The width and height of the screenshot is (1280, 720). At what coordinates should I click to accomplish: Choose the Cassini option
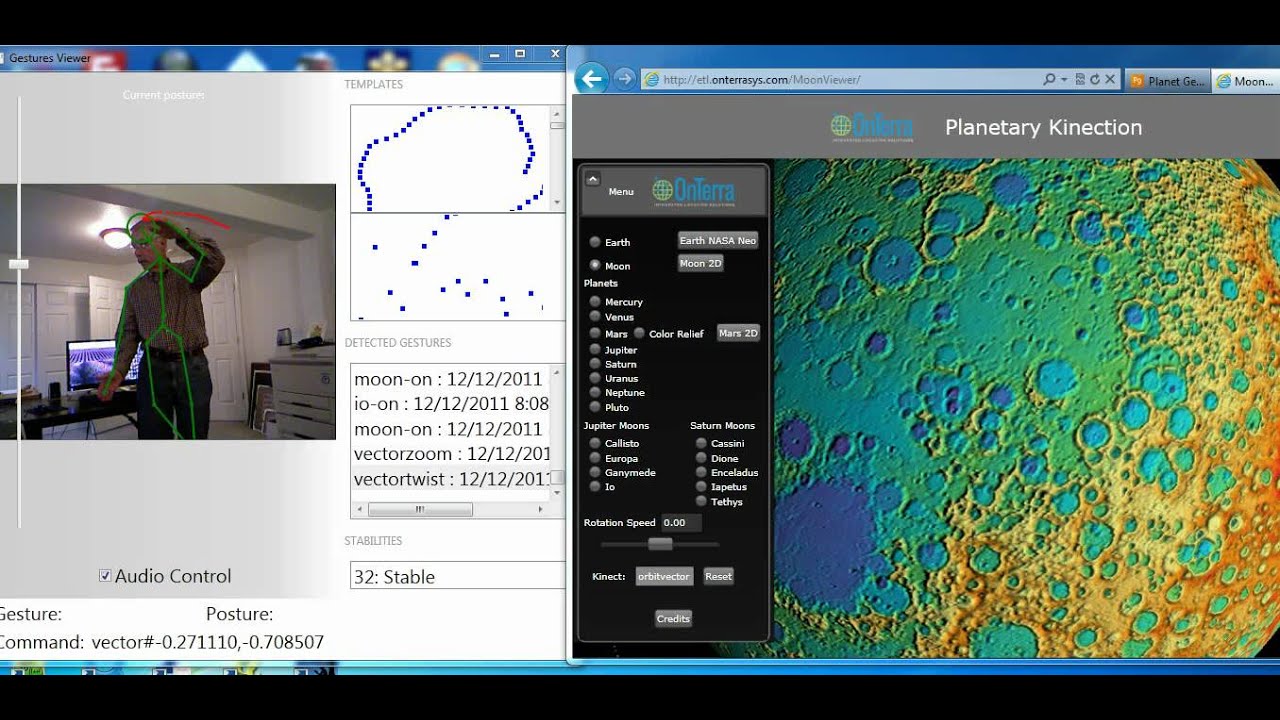coord(701,443)
